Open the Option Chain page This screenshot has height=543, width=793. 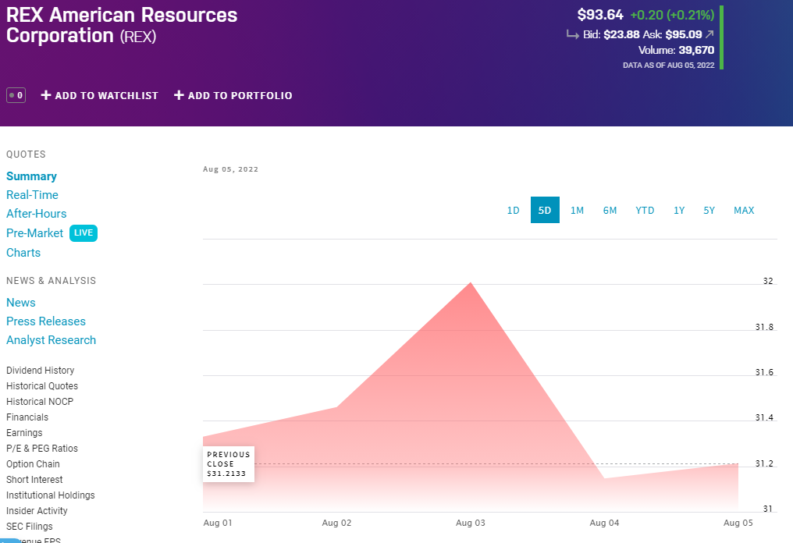coord(33,464)
